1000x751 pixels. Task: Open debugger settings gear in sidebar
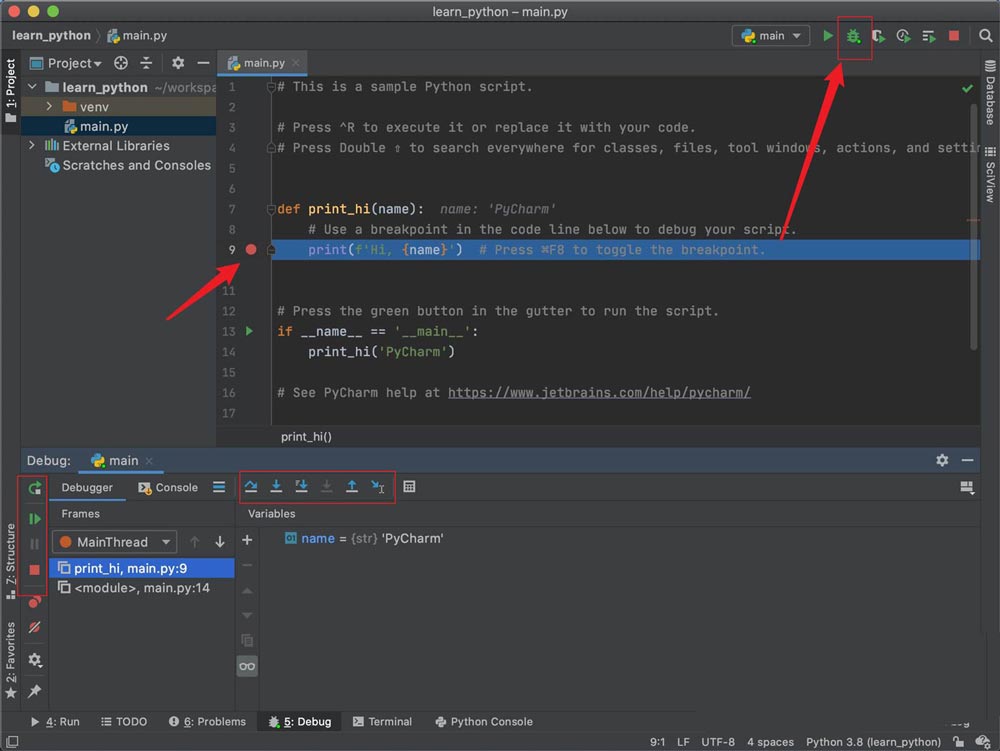34,660
